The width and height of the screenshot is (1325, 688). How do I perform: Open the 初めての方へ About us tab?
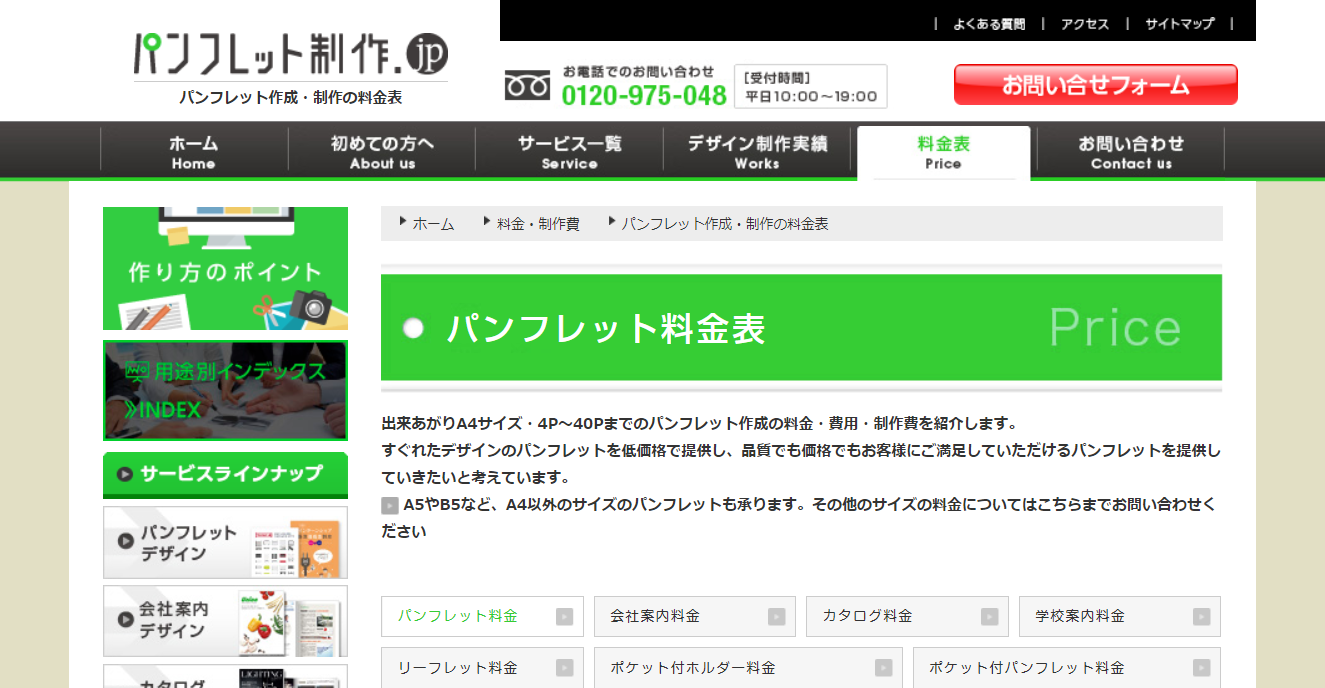click(382, 151)
